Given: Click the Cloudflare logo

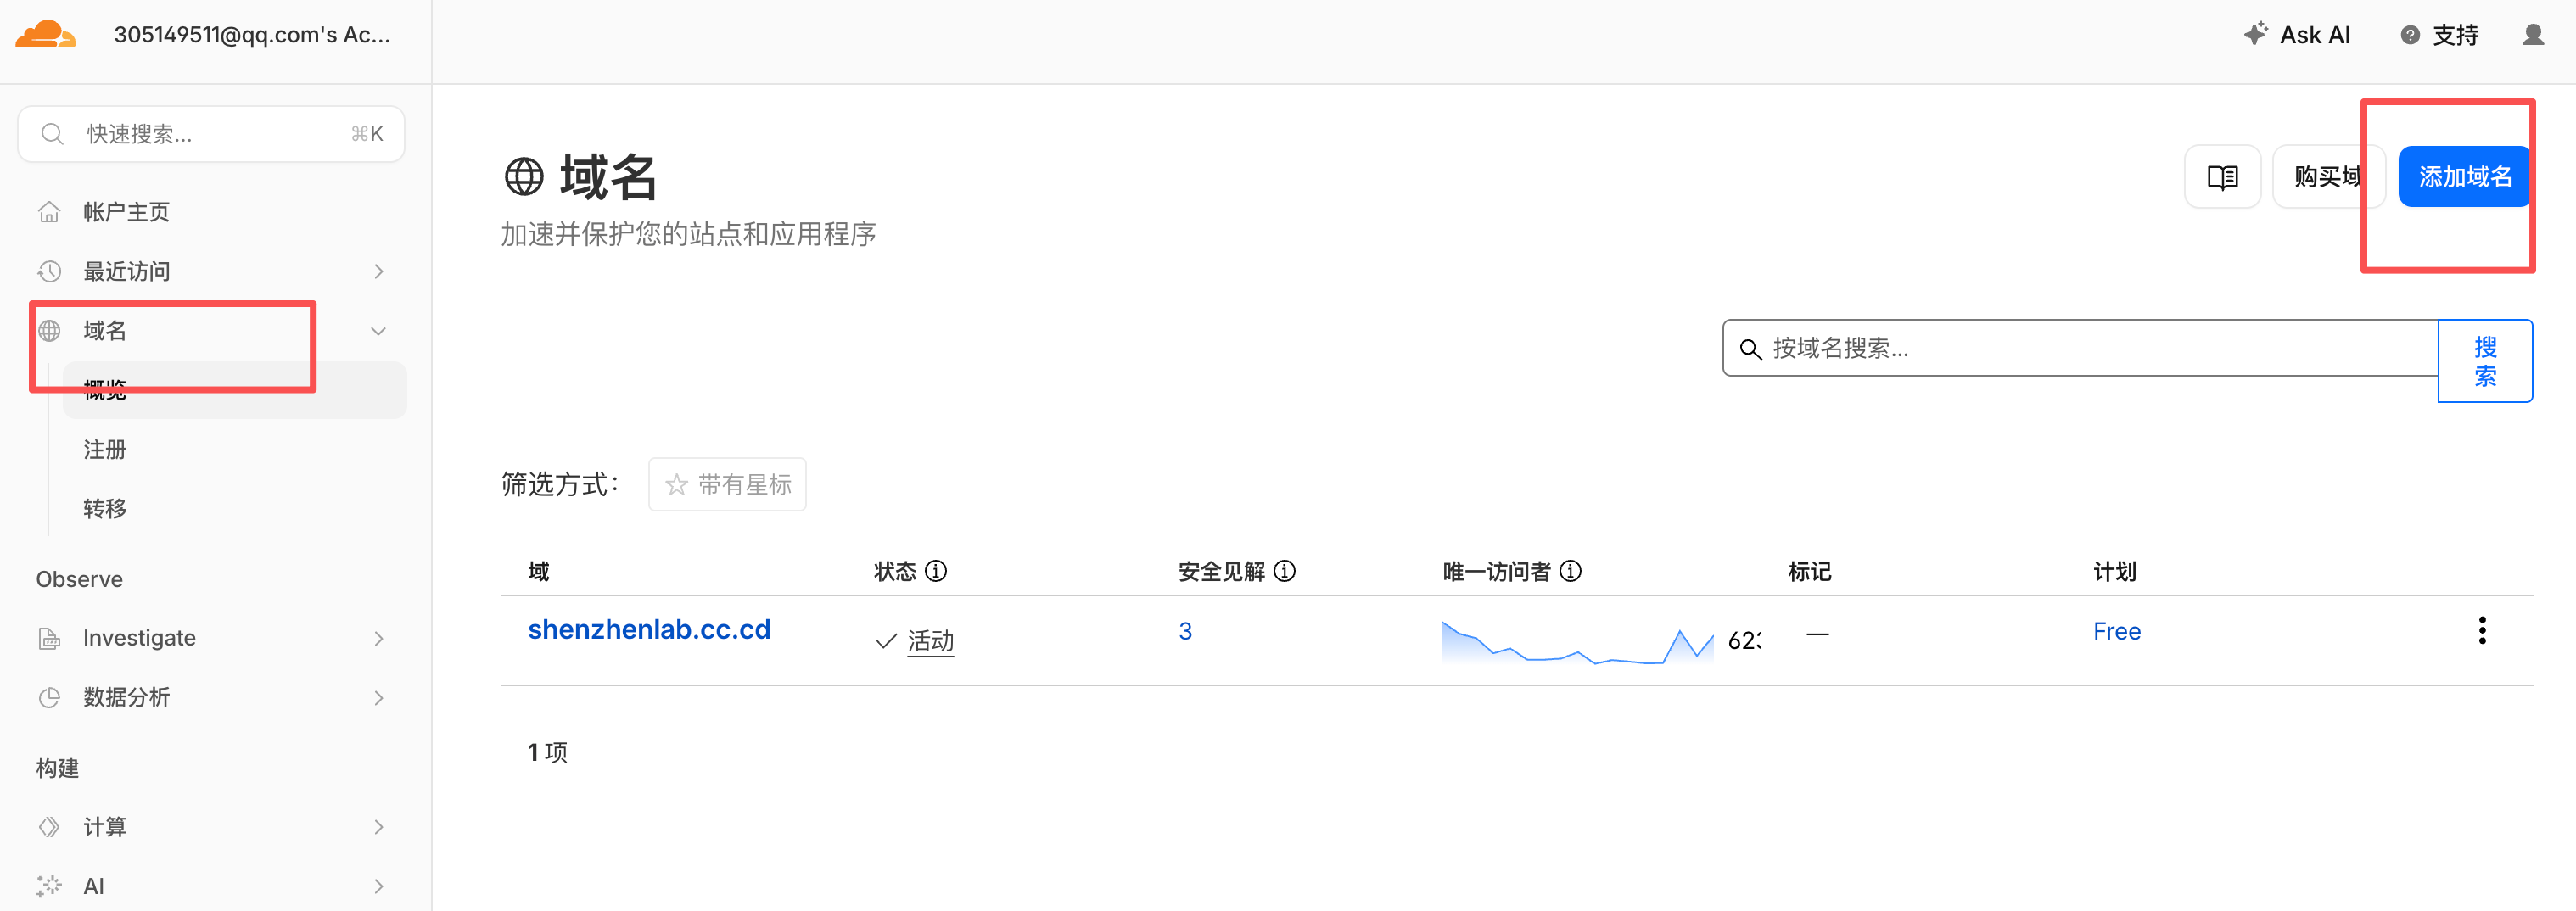Looking at the screenshot, I should click(x=45, y=34).
